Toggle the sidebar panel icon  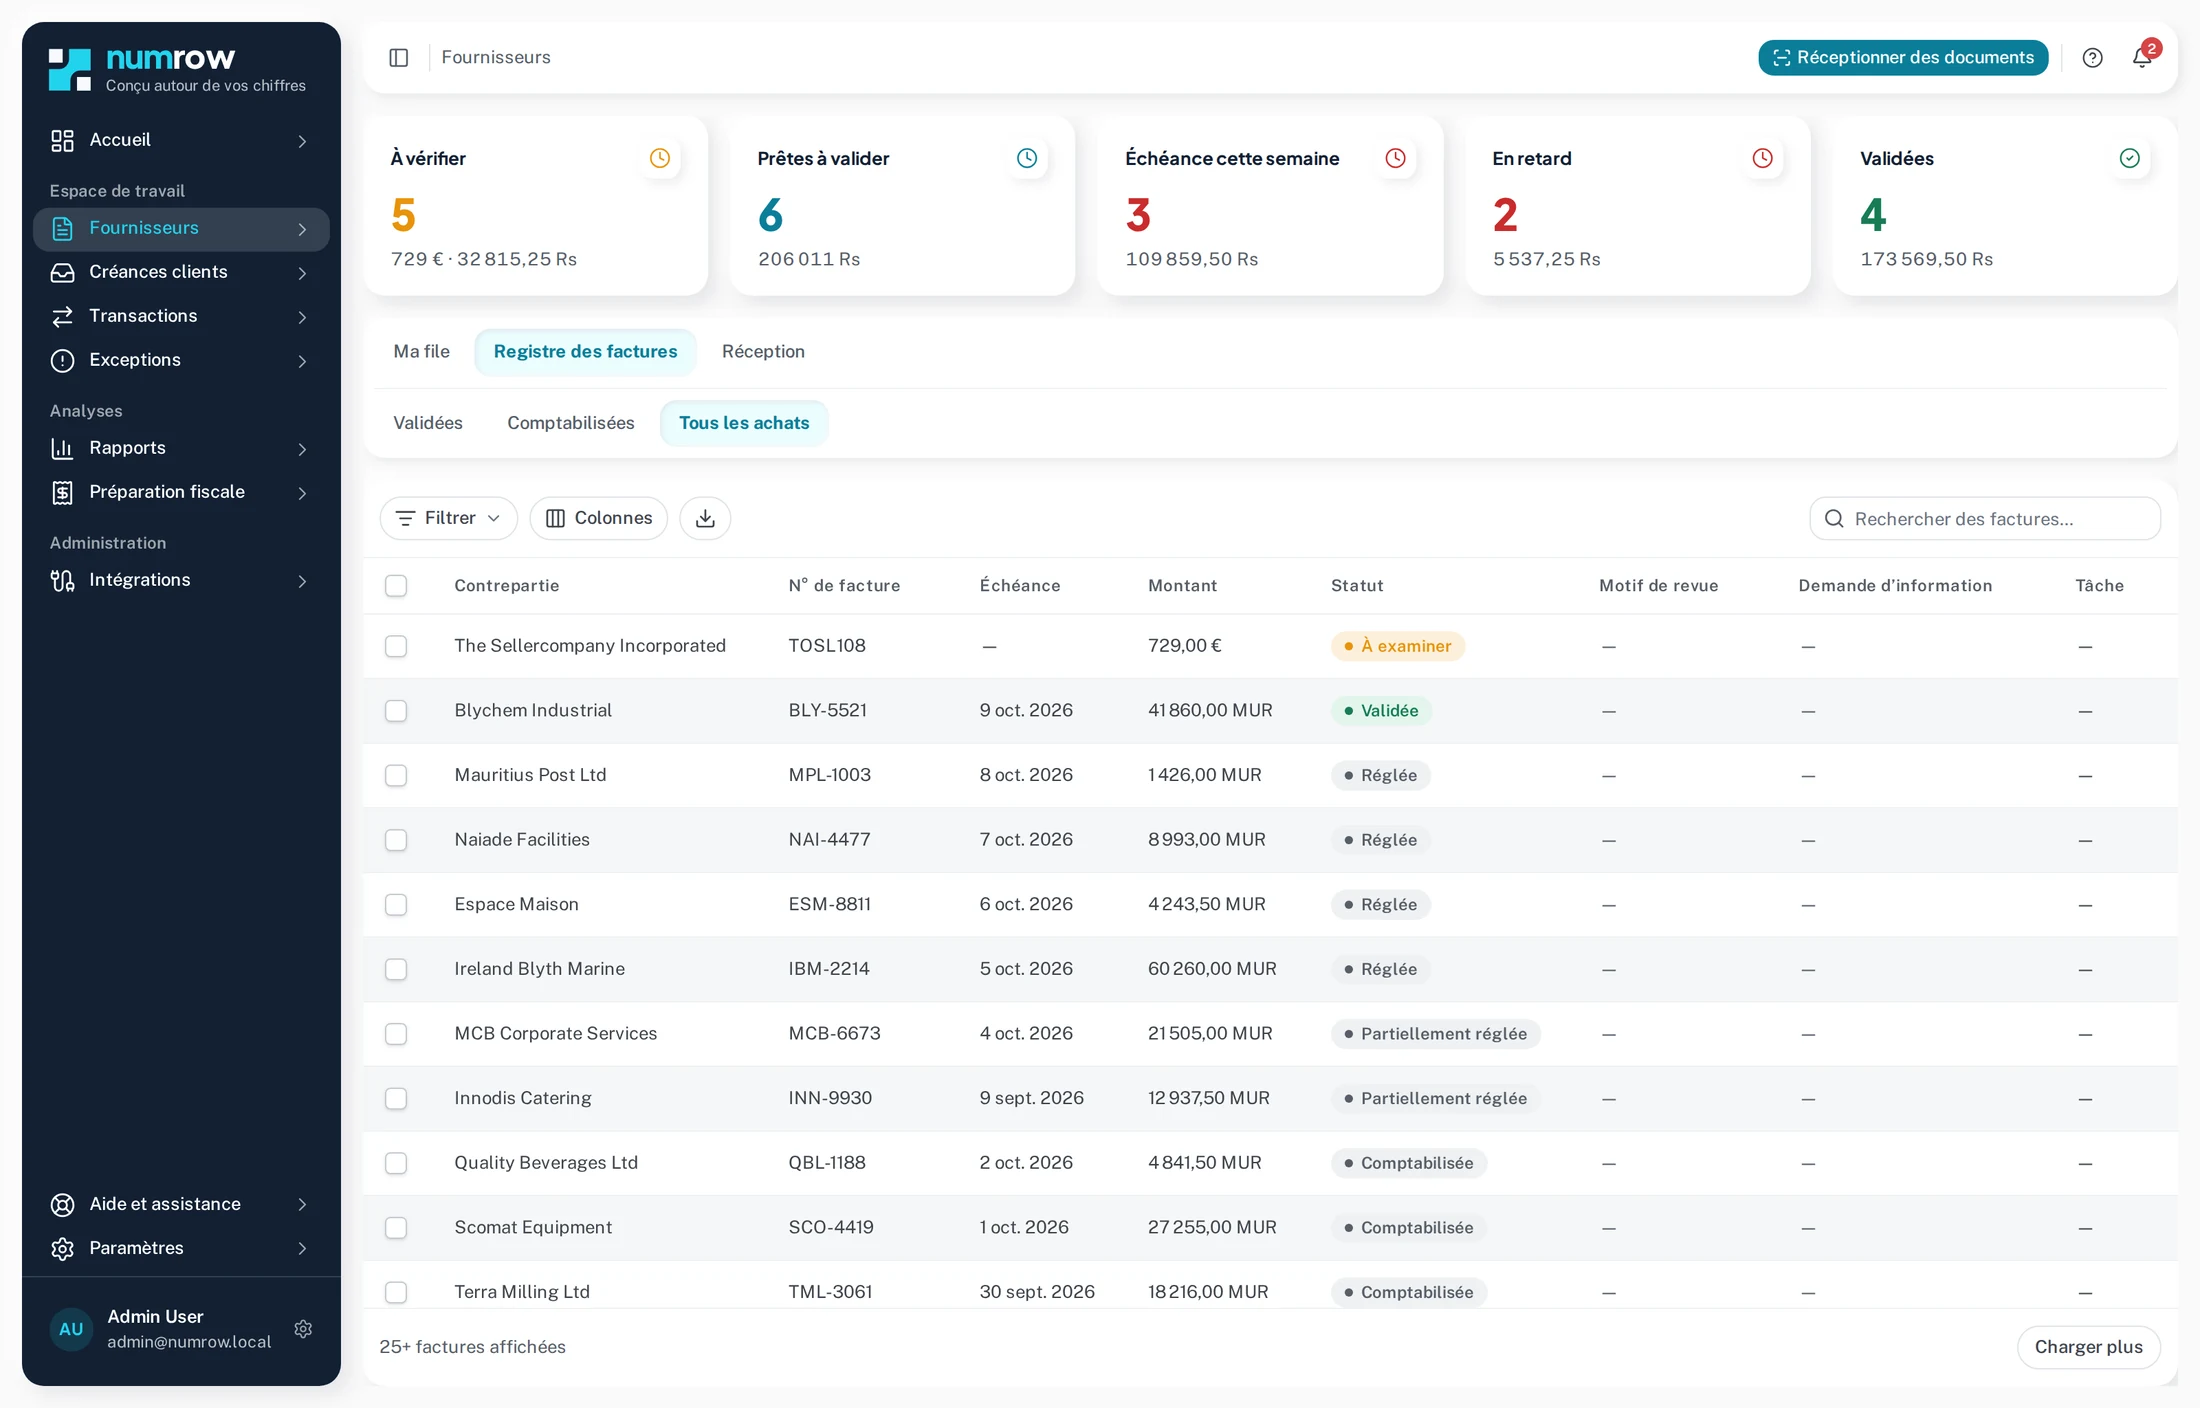point(398,57)
